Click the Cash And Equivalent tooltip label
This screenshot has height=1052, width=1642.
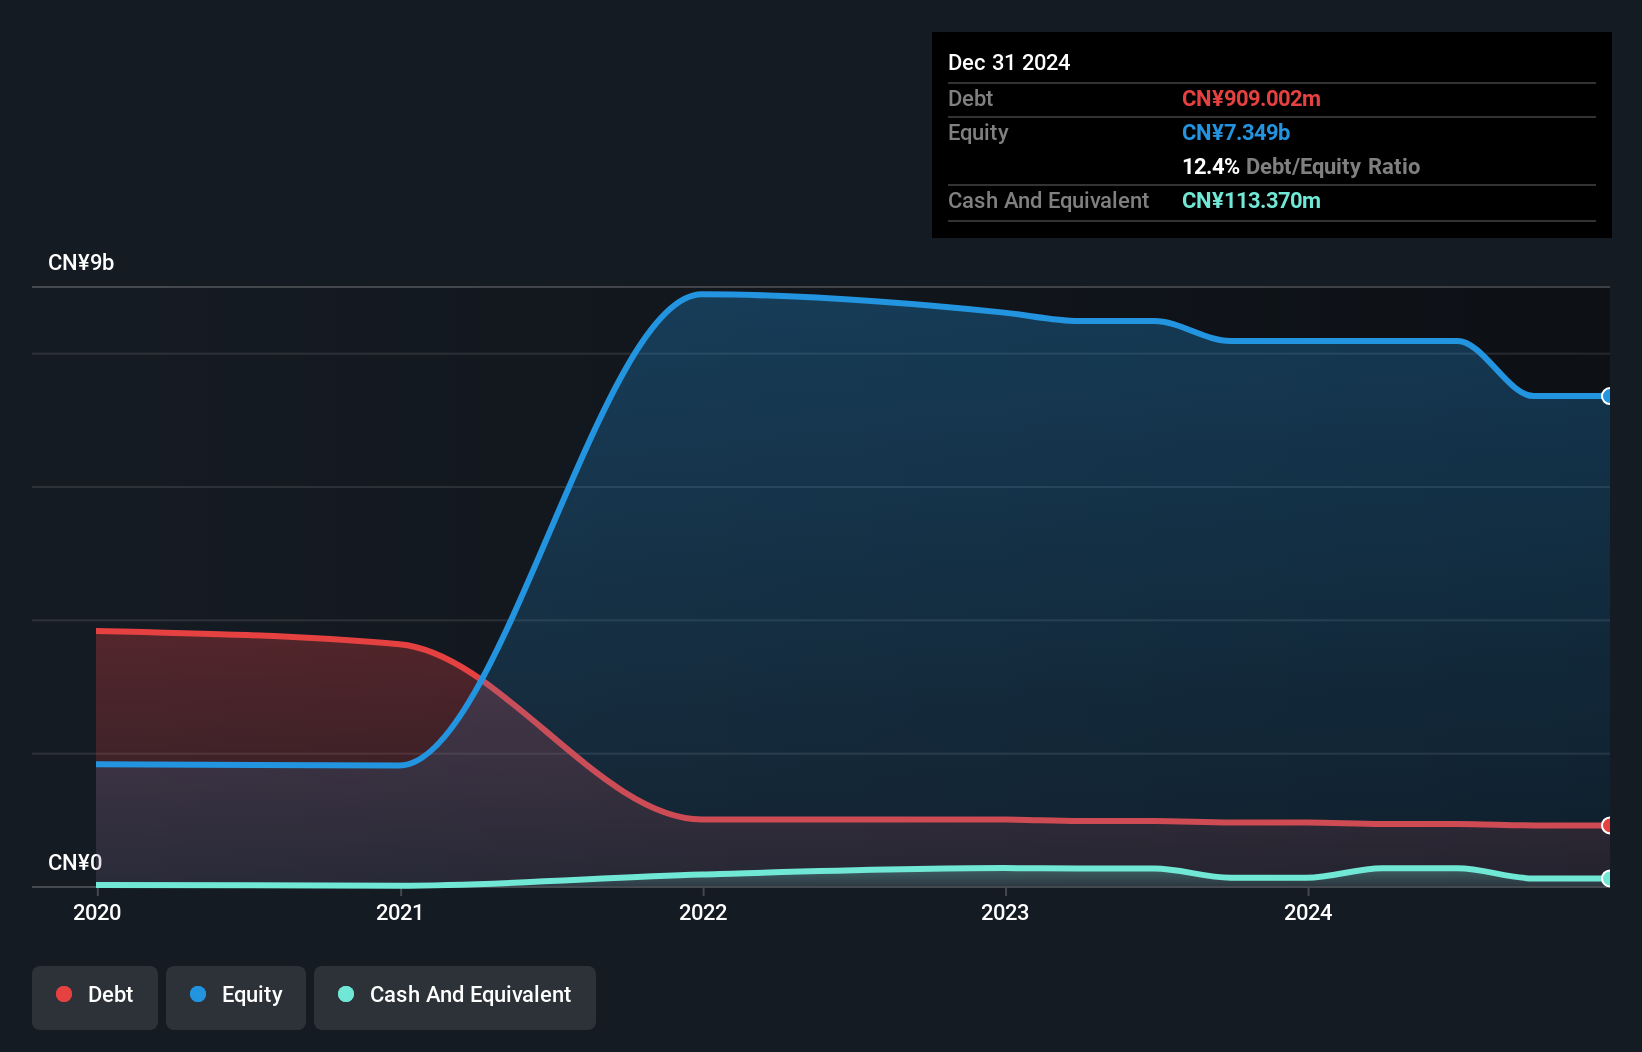(x=1048, y=200)
